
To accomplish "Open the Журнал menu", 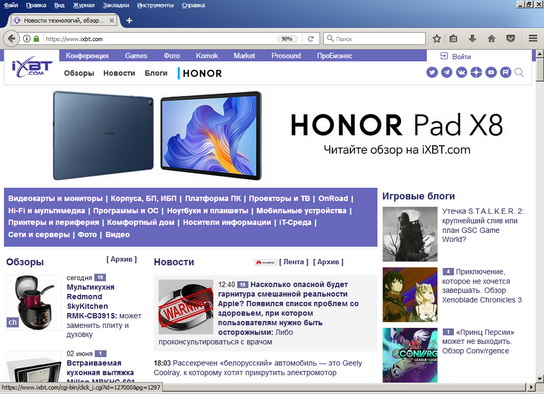I will pyautogui.click(x=84, y=6).
